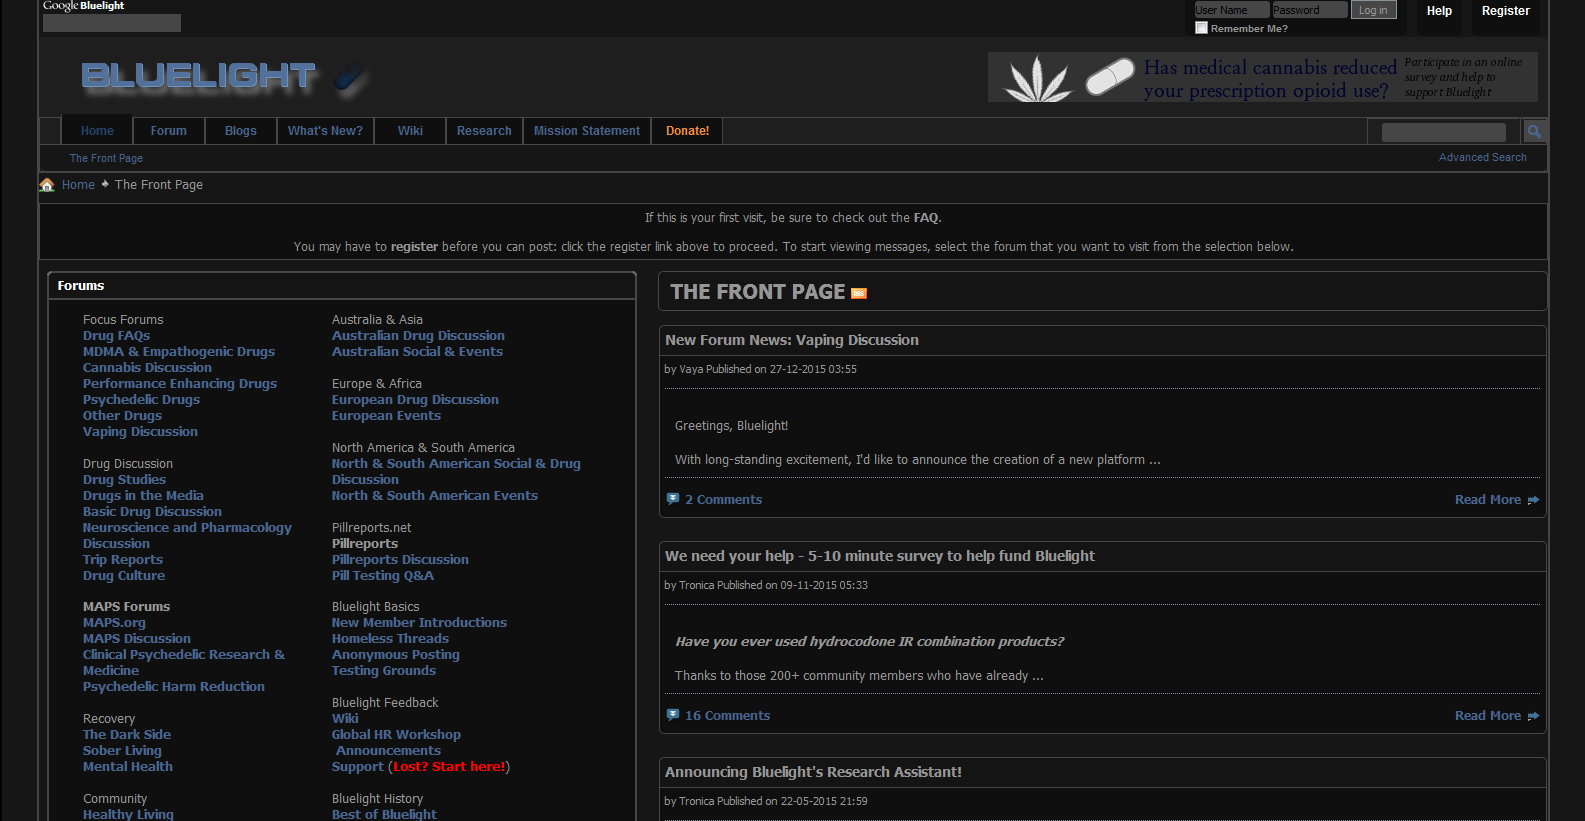Viewport: 1585px width, 821px height.
Task: Open the What's New? tab
Action: click(325, 131)
